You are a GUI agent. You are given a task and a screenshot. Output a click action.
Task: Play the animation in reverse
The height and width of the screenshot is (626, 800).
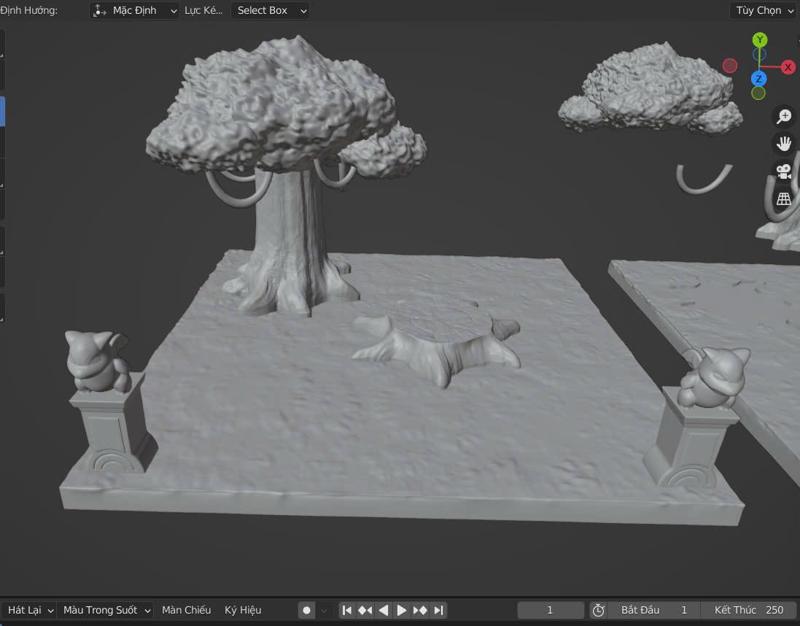[x=384, y=610]
